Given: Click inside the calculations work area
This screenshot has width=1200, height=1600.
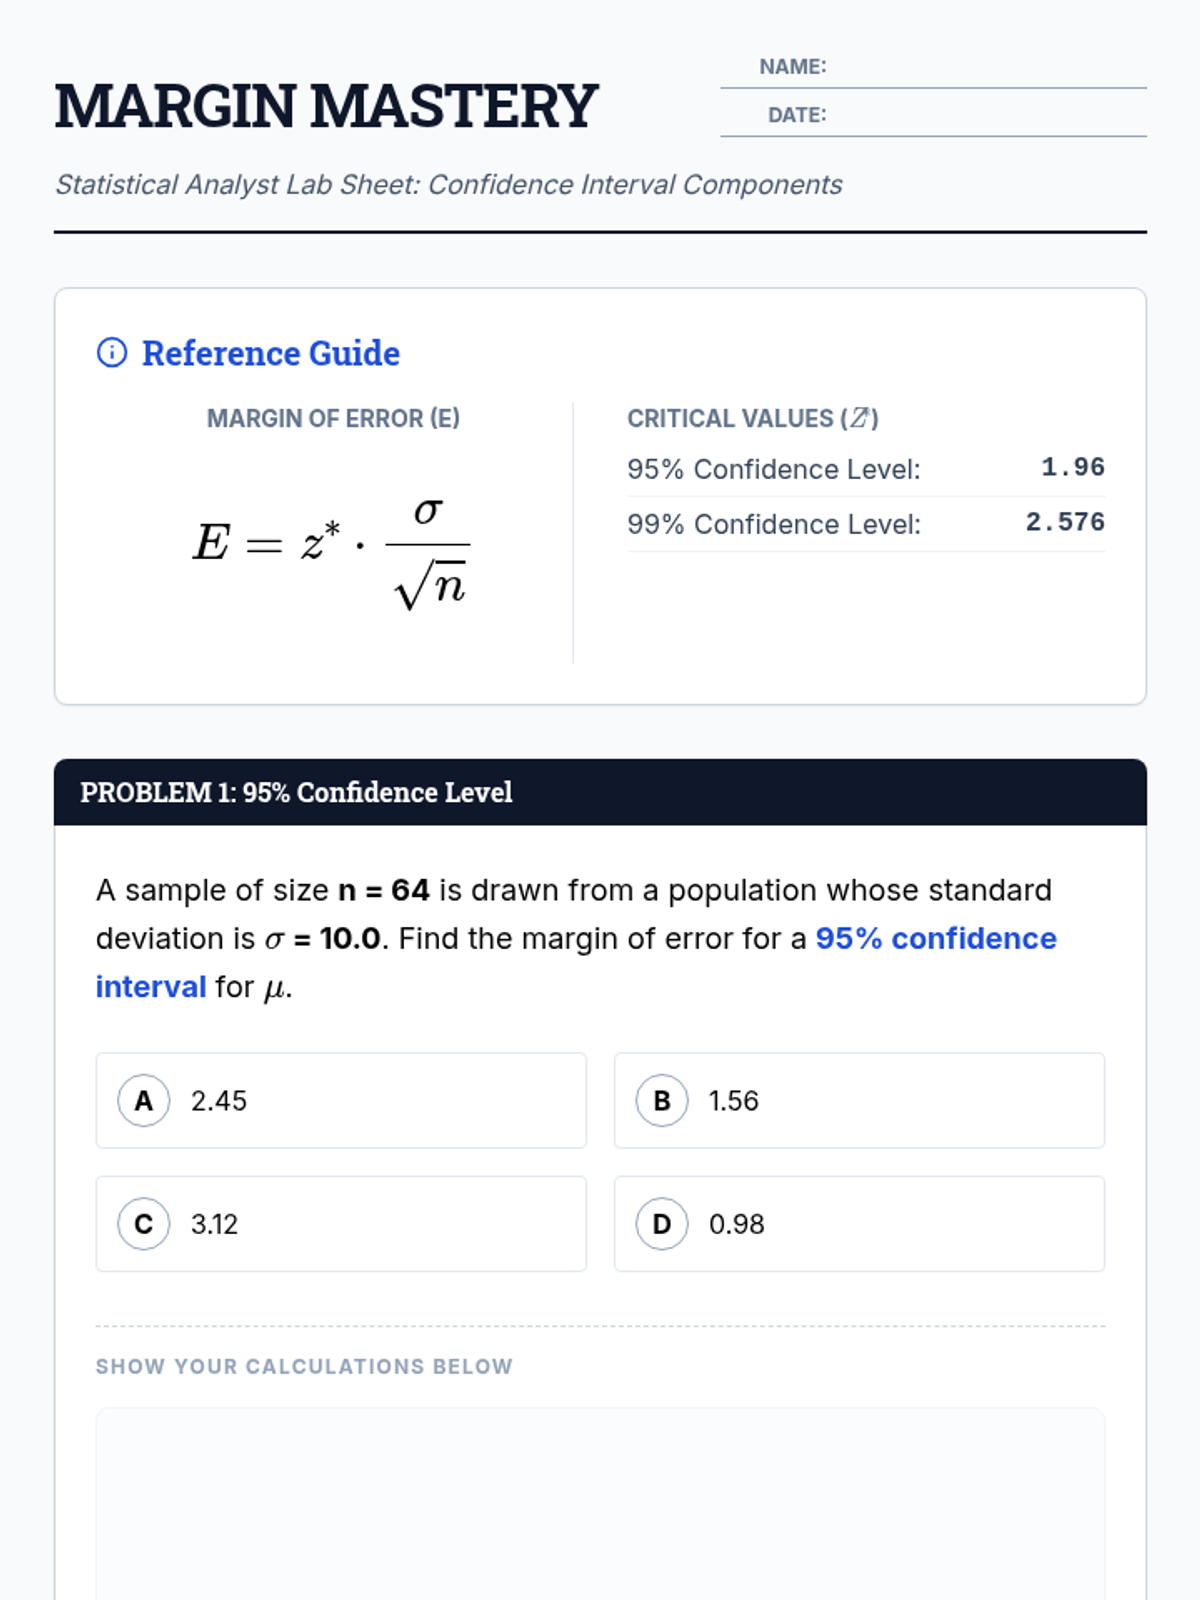Looking at the screenshot, I should 600,1500.
